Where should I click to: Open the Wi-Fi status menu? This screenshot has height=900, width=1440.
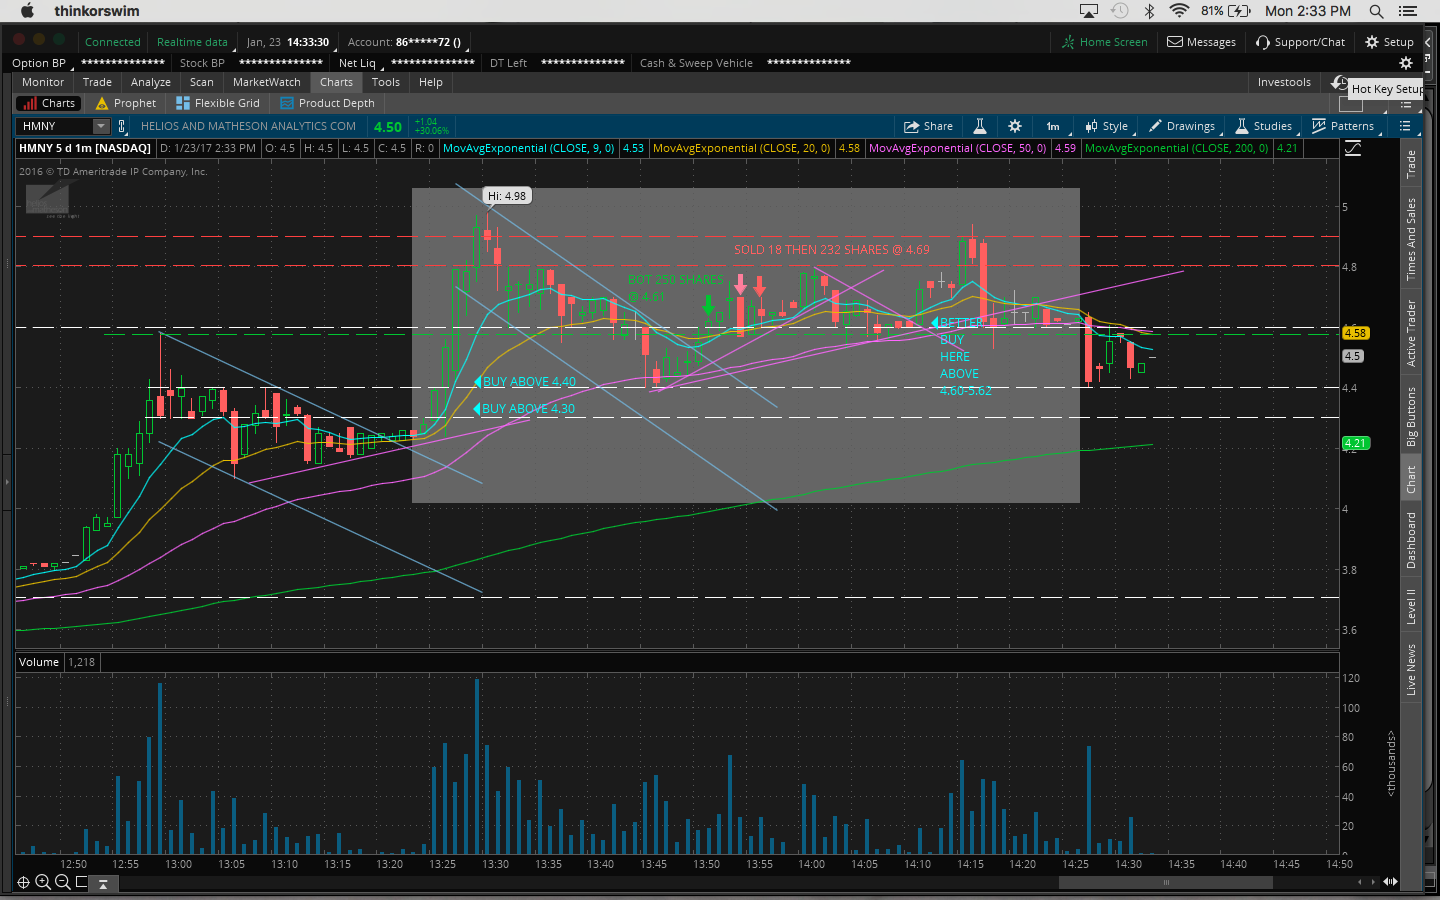pos(1179,11)
